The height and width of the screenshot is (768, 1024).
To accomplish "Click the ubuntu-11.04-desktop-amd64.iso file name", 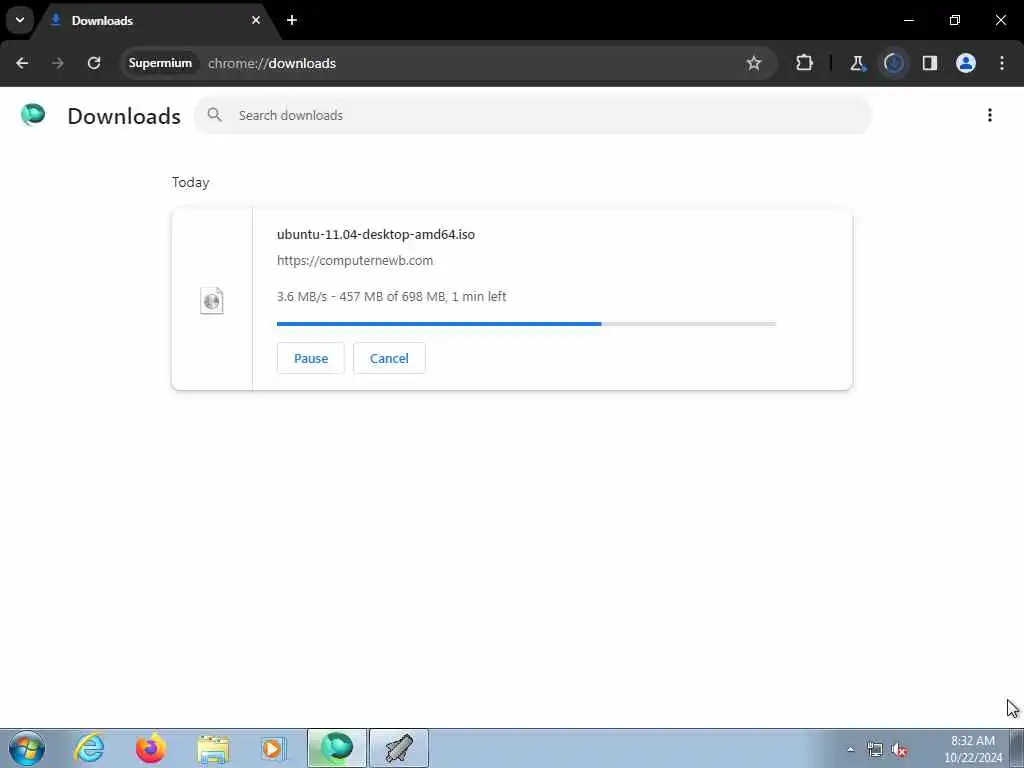I will (x=376, y=234).
